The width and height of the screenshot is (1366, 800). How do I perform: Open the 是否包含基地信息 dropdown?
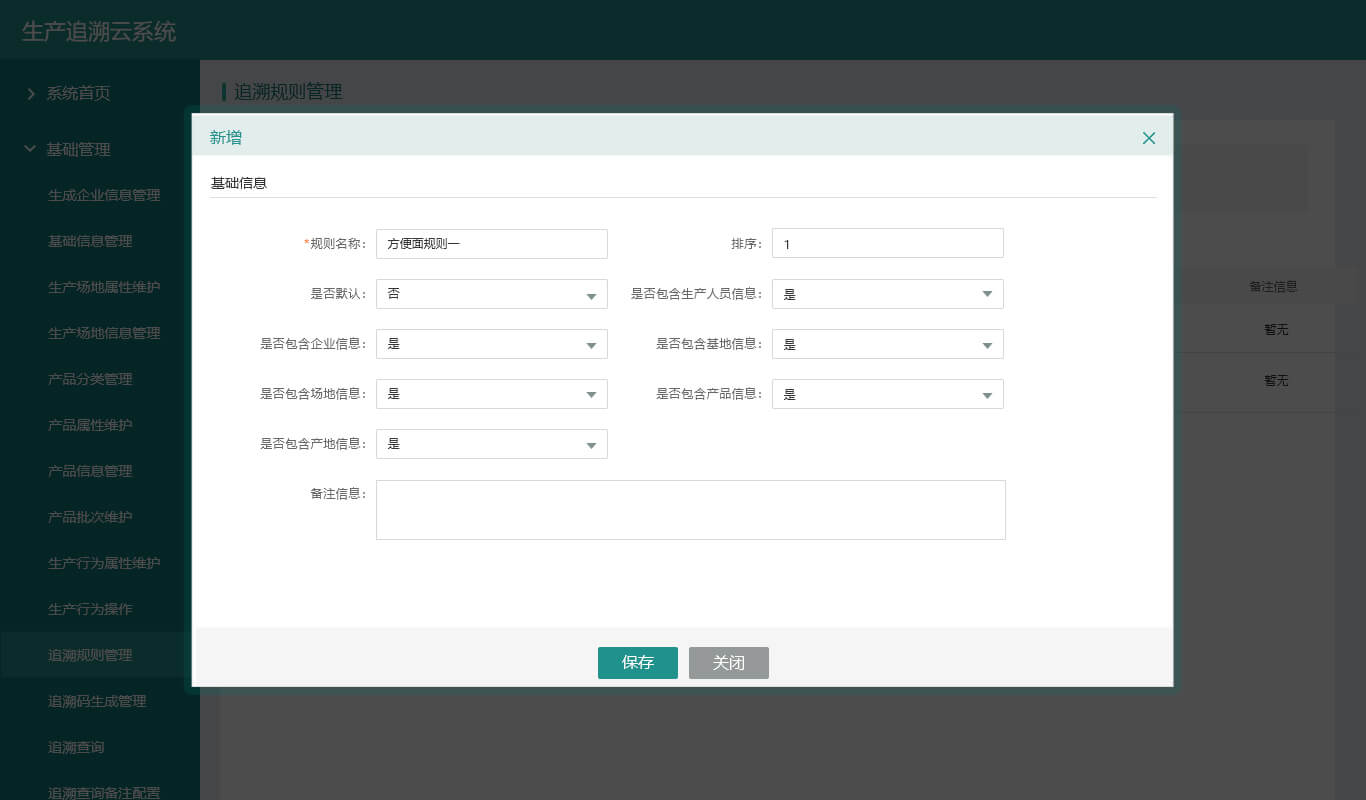click(887, 344)
